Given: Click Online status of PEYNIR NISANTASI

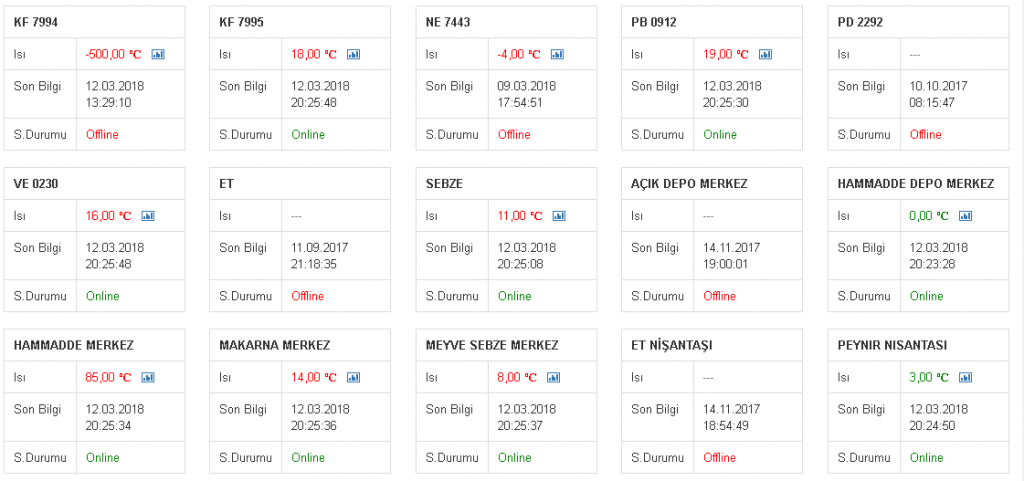Looking at the screenshot, I should [927, 457].
